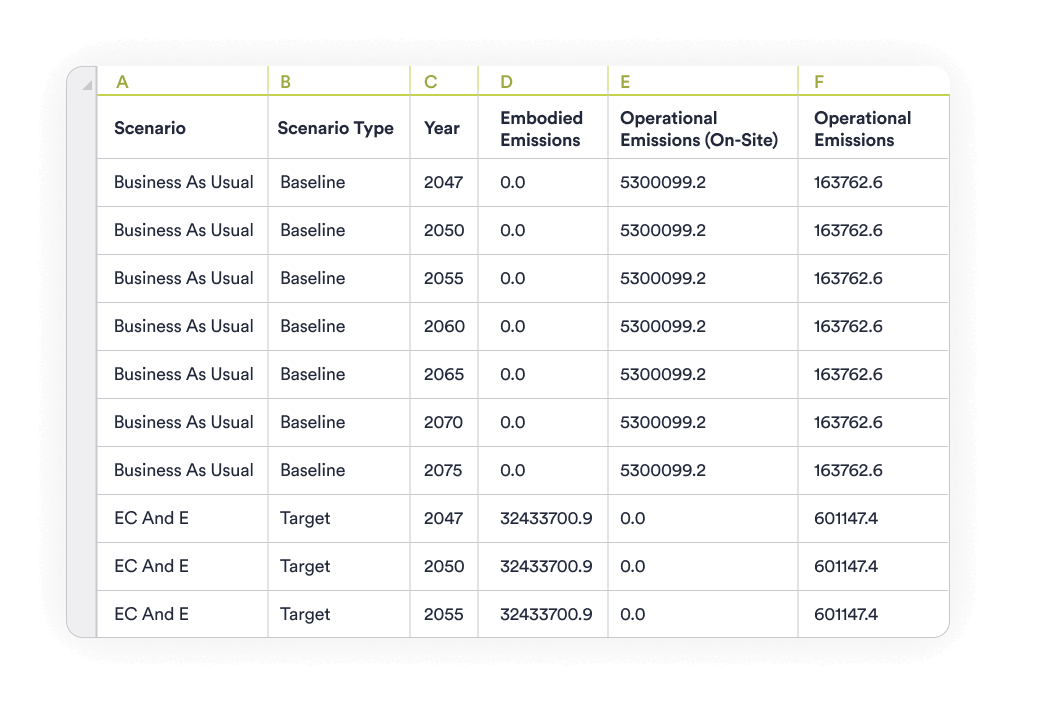Select year 2055 in Business As Usual row

coord(444,278)
